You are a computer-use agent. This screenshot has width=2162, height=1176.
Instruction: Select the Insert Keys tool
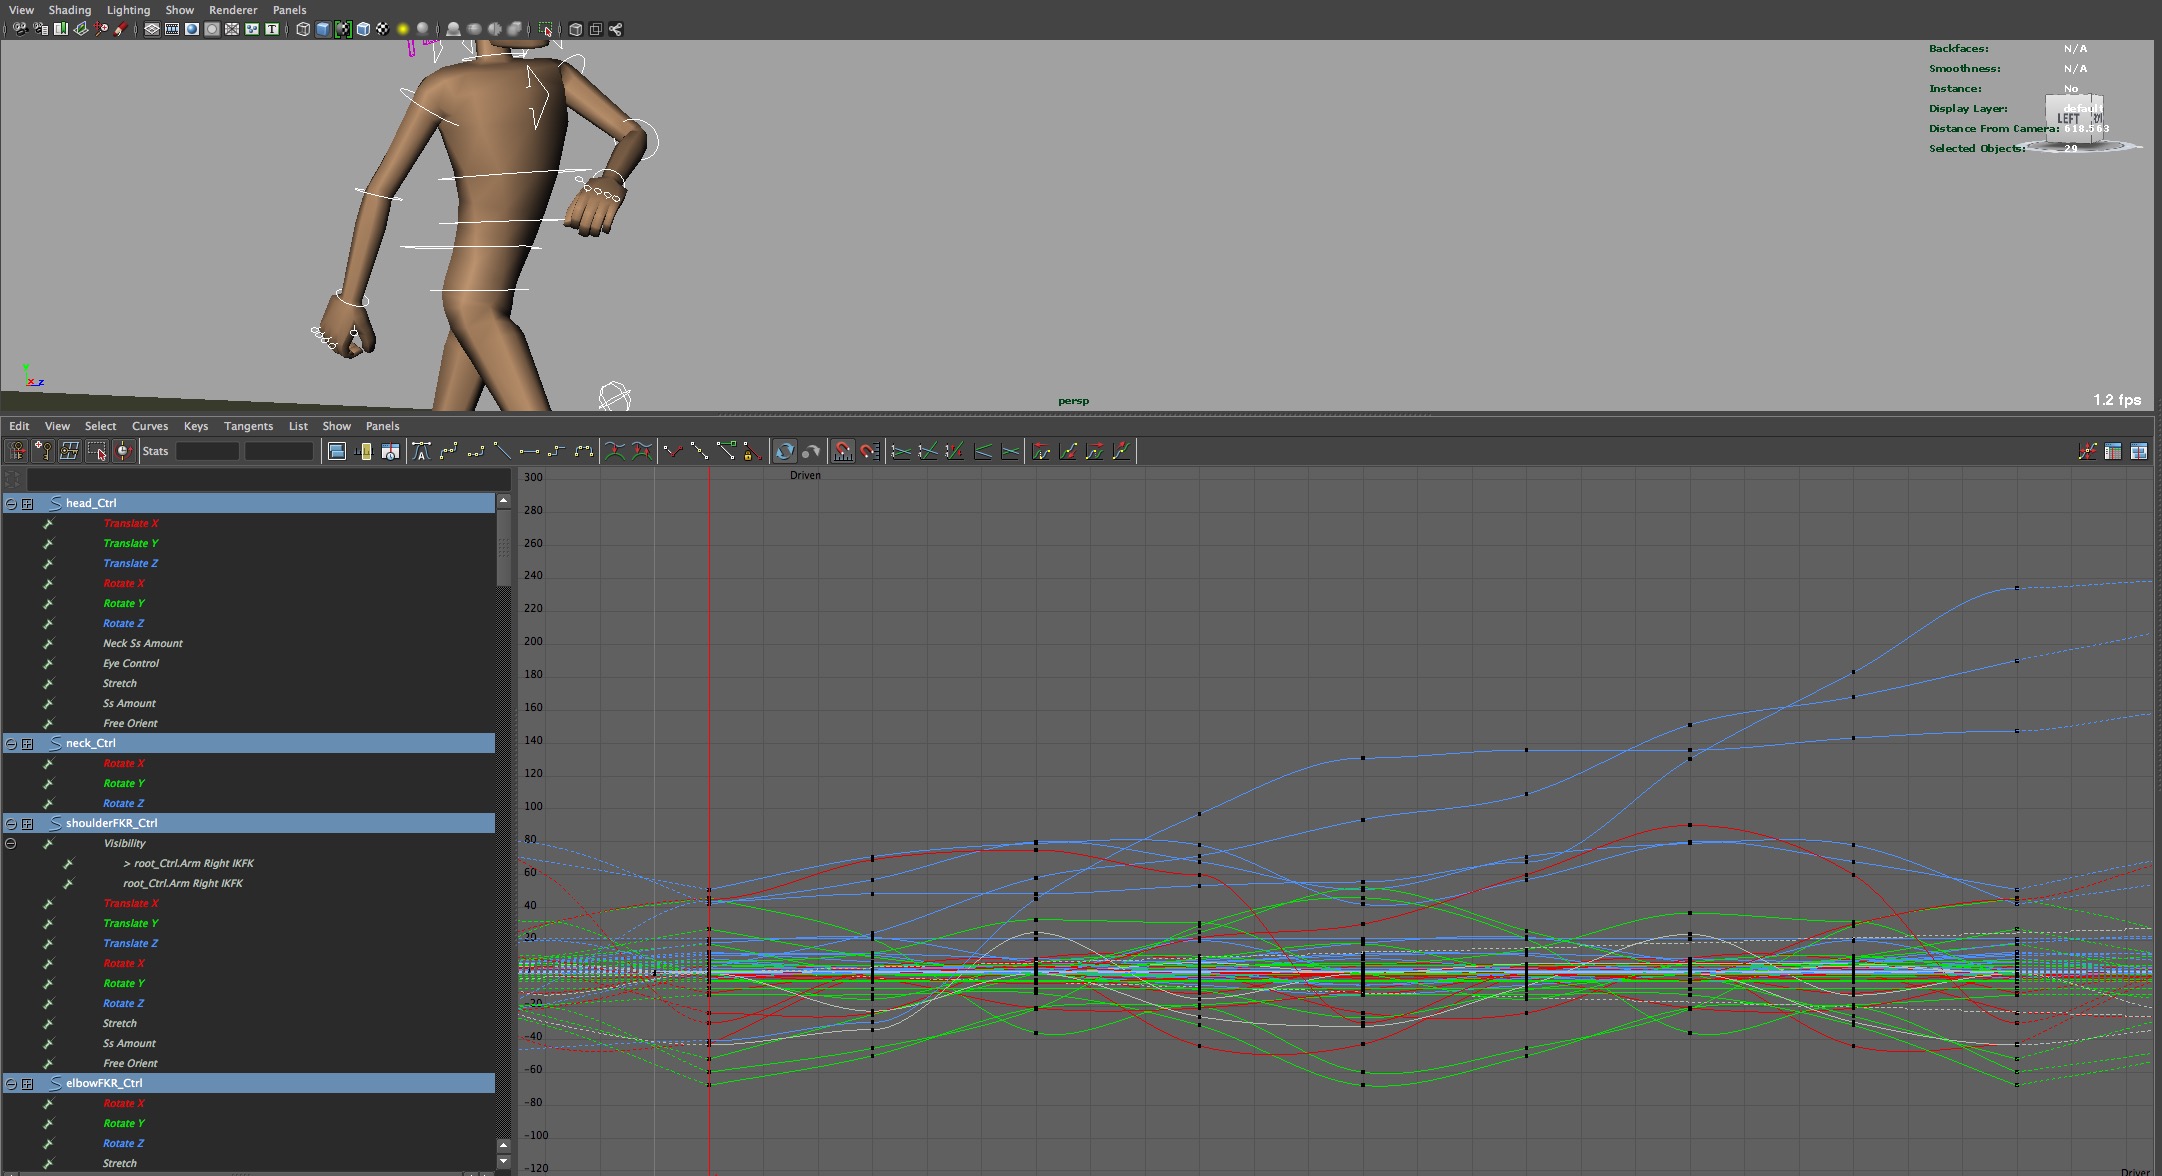(43, 451)
